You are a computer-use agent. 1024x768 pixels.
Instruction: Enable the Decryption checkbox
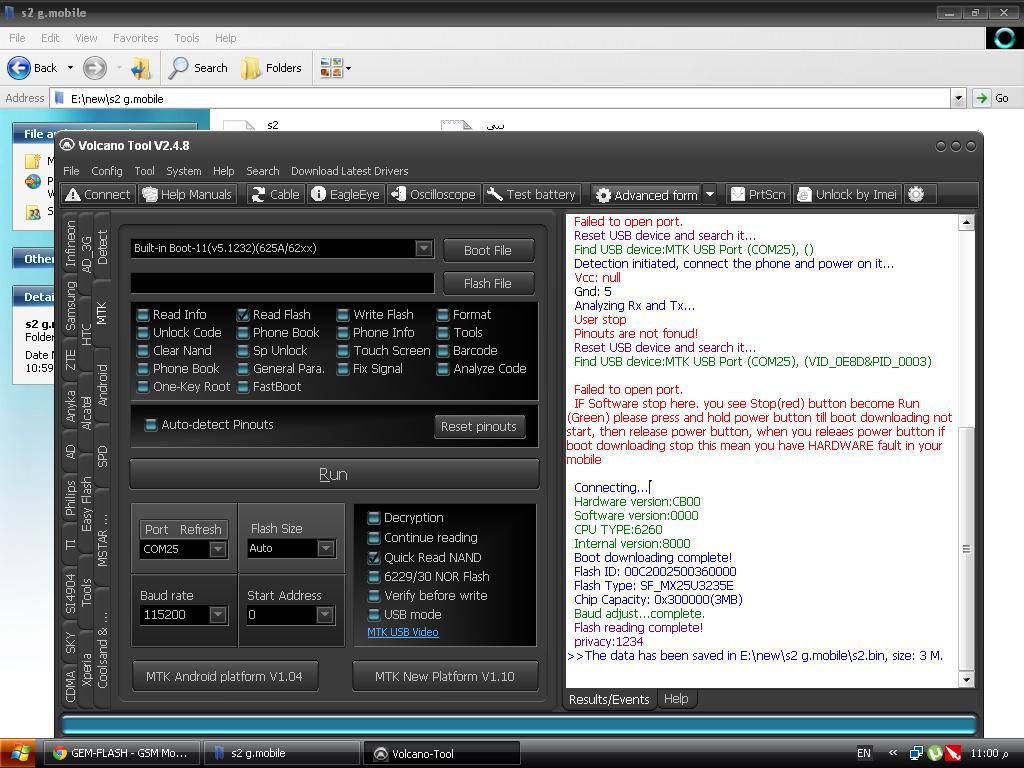point(374,518)
